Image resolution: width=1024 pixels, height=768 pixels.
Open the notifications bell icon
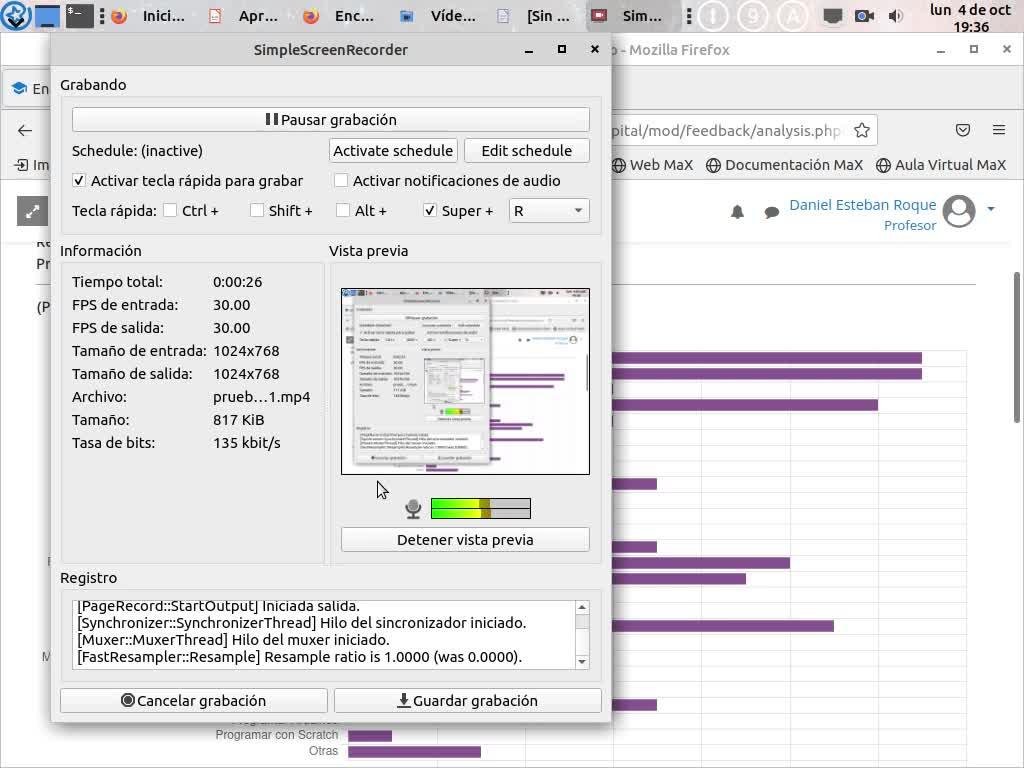click(737, 212)
